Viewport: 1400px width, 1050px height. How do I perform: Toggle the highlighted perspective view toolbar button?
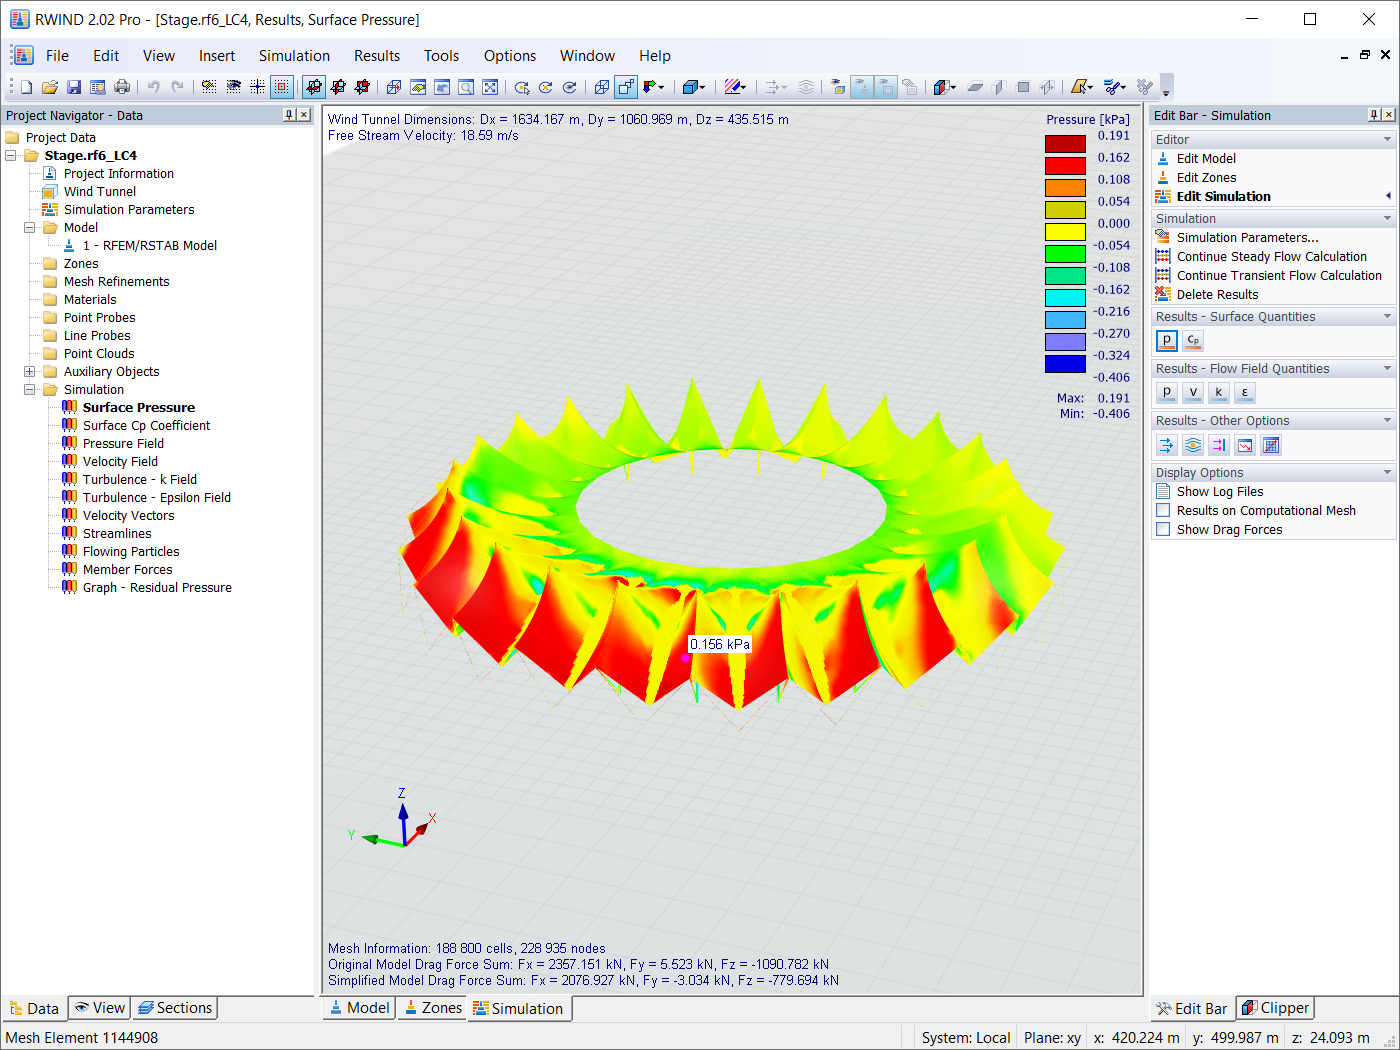click(626, 87)
